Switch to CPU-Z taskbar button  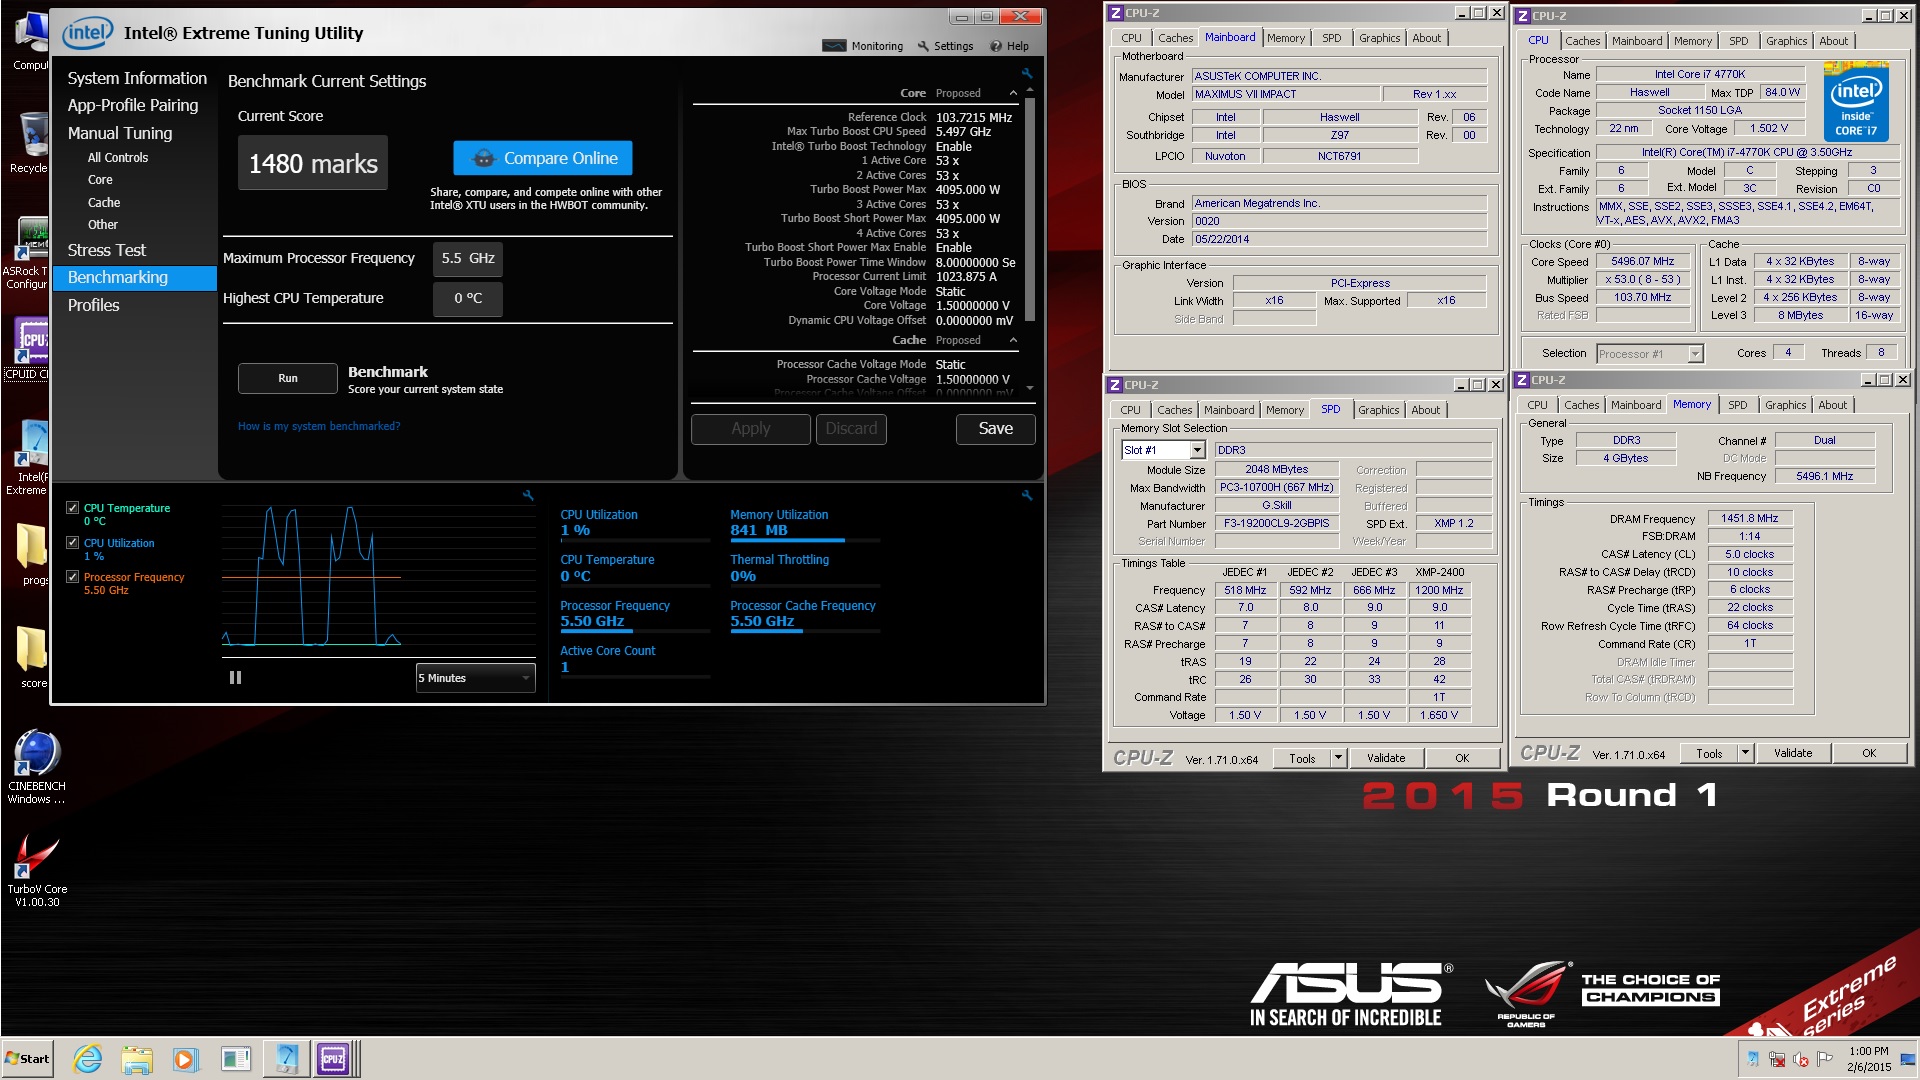click(x=334, y=1058)
